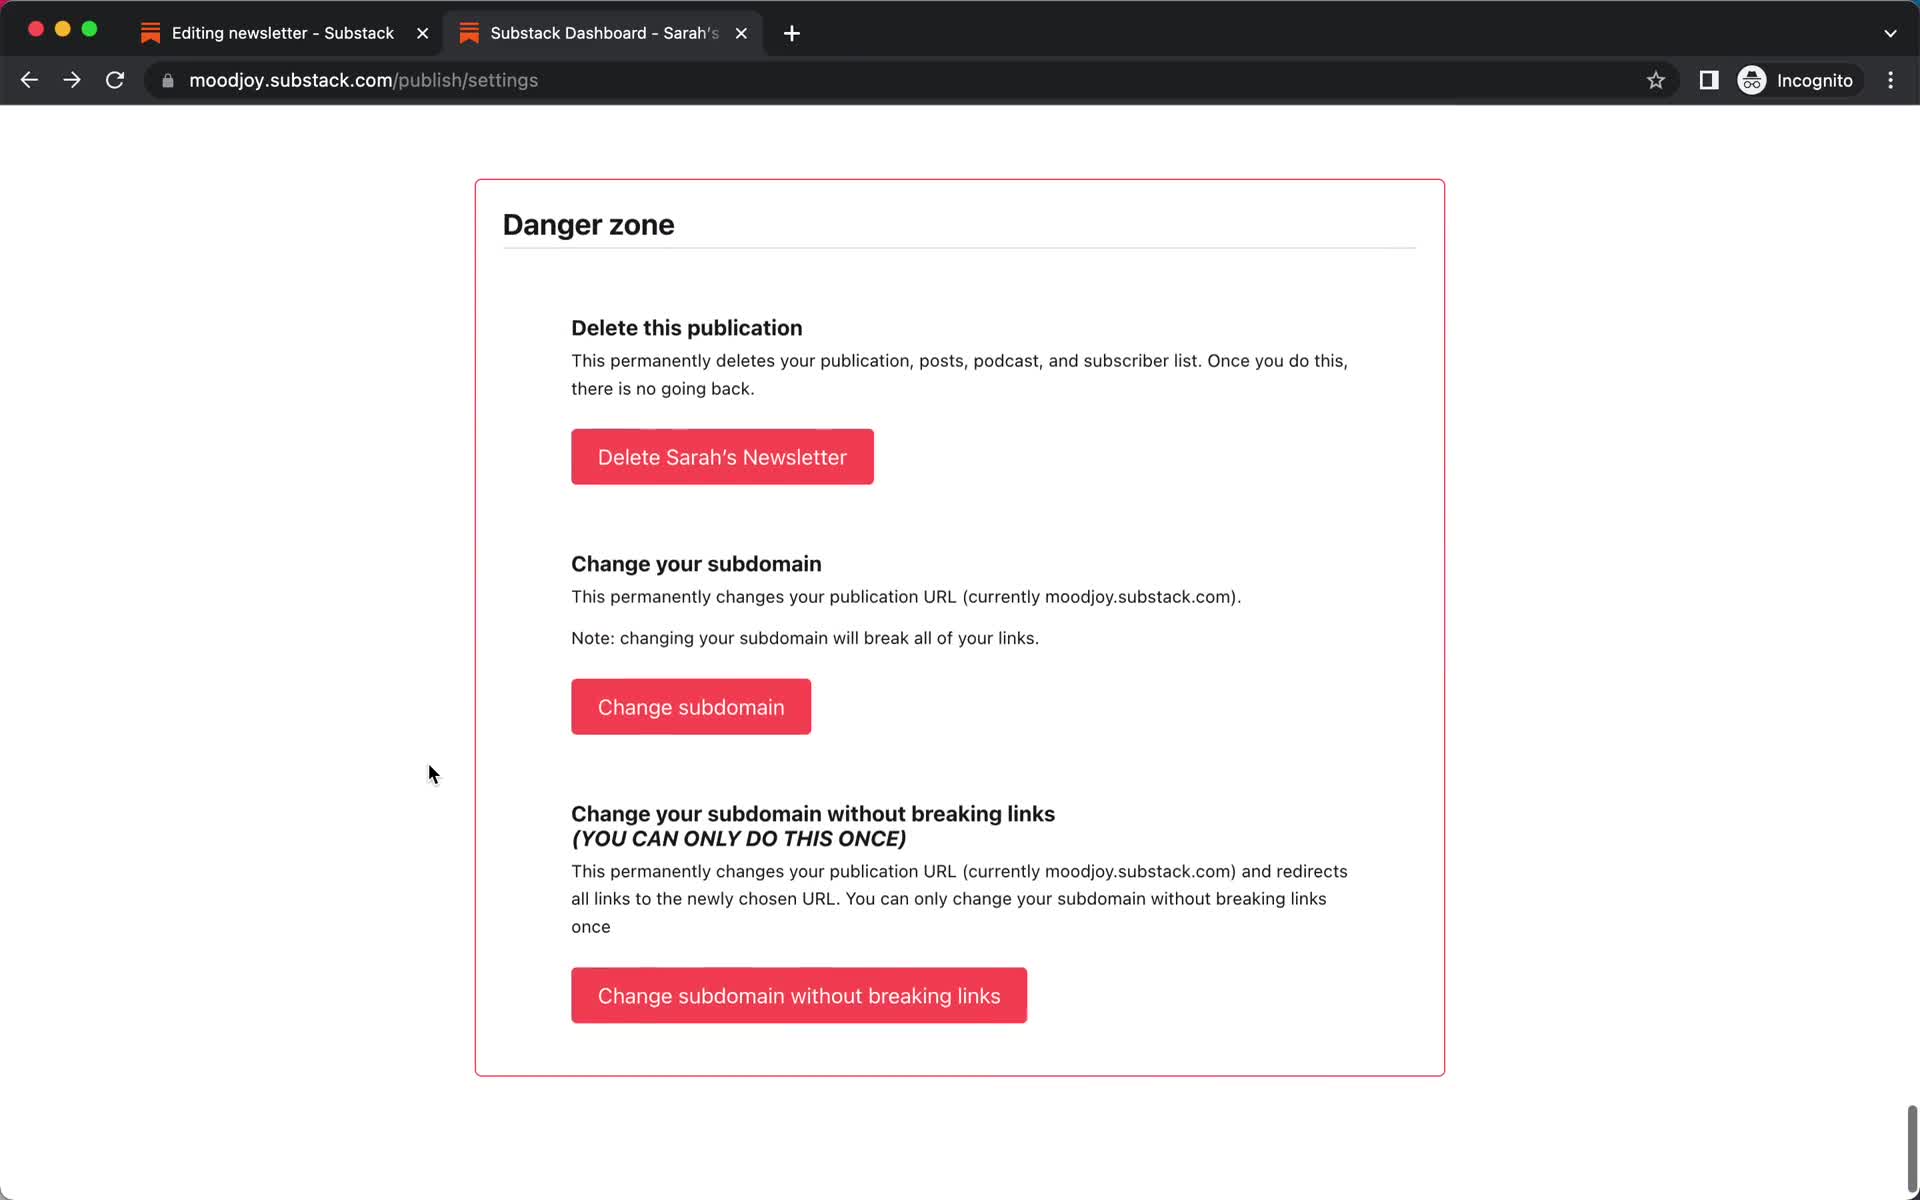Click the Substack favicon on Dashboard tab
This screenshot has width=1920, height=1200.
coord(469,33)
